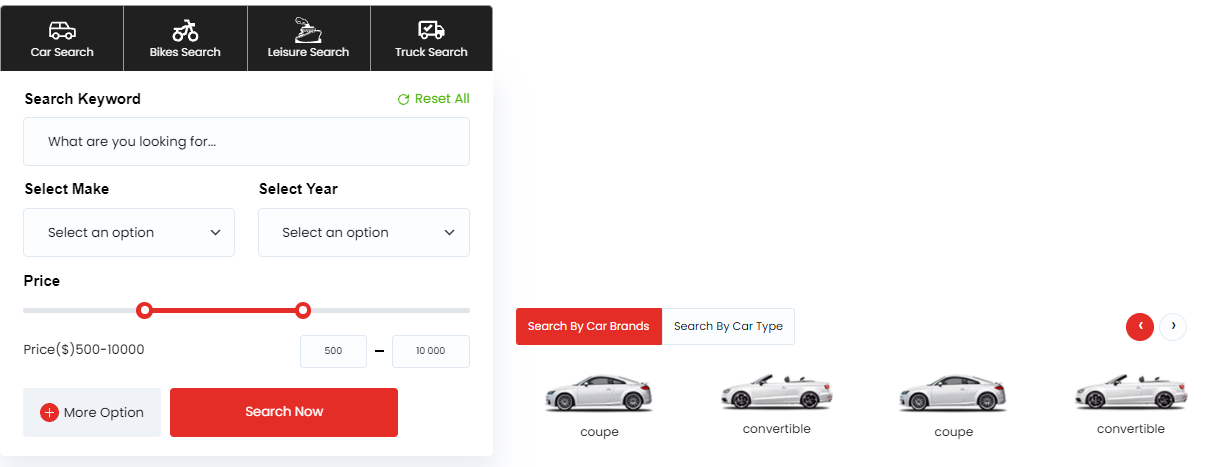Click the Reset All link text

pos(442,99)
